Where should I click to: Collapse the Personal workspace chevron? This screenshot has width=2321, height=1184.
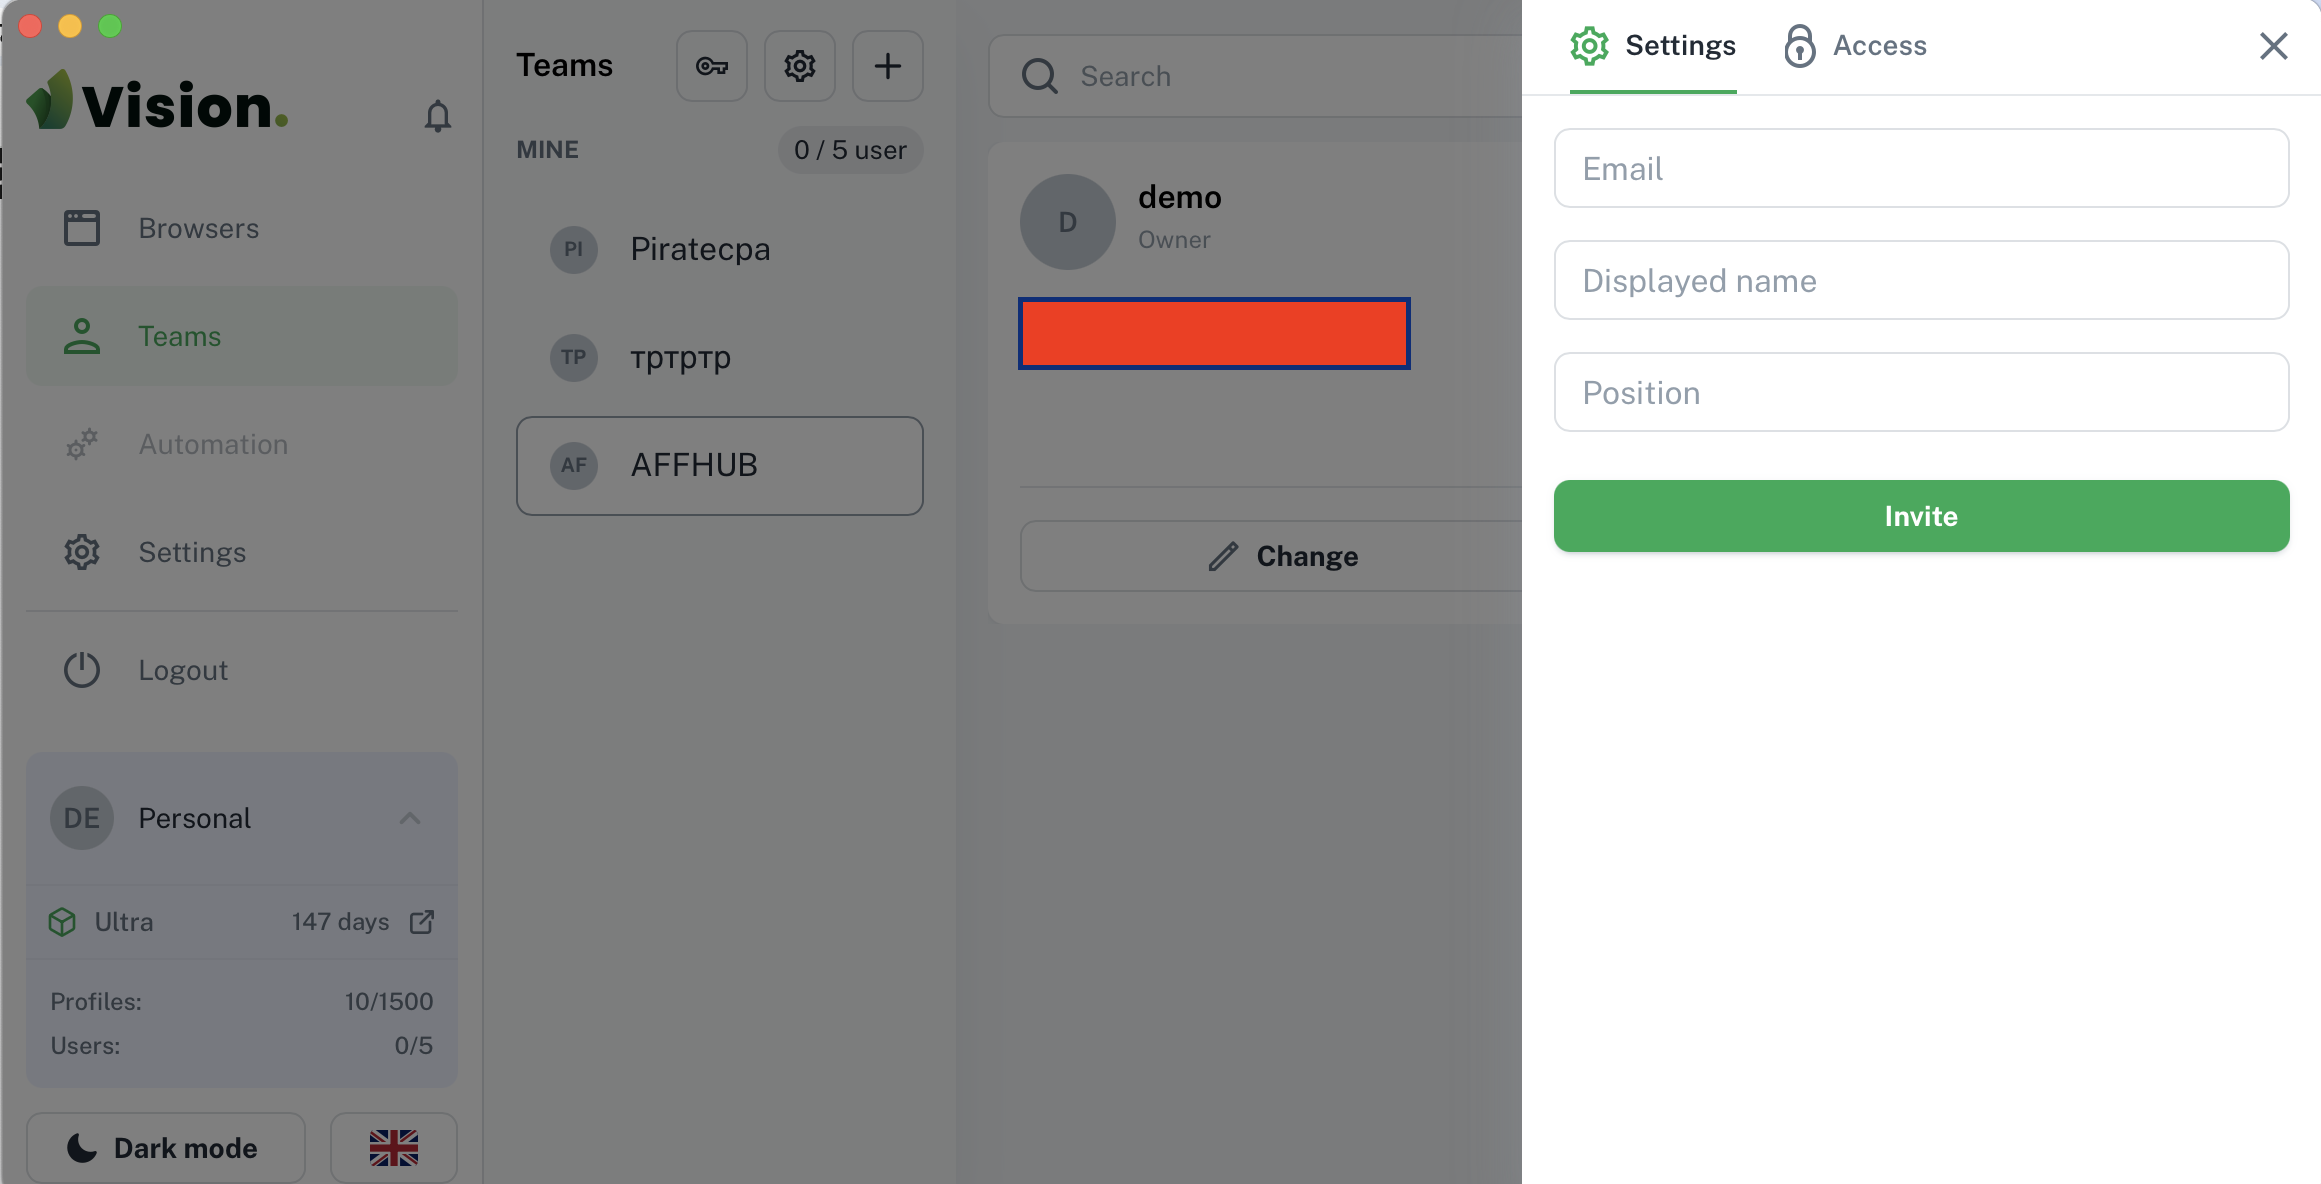(410, 818)
